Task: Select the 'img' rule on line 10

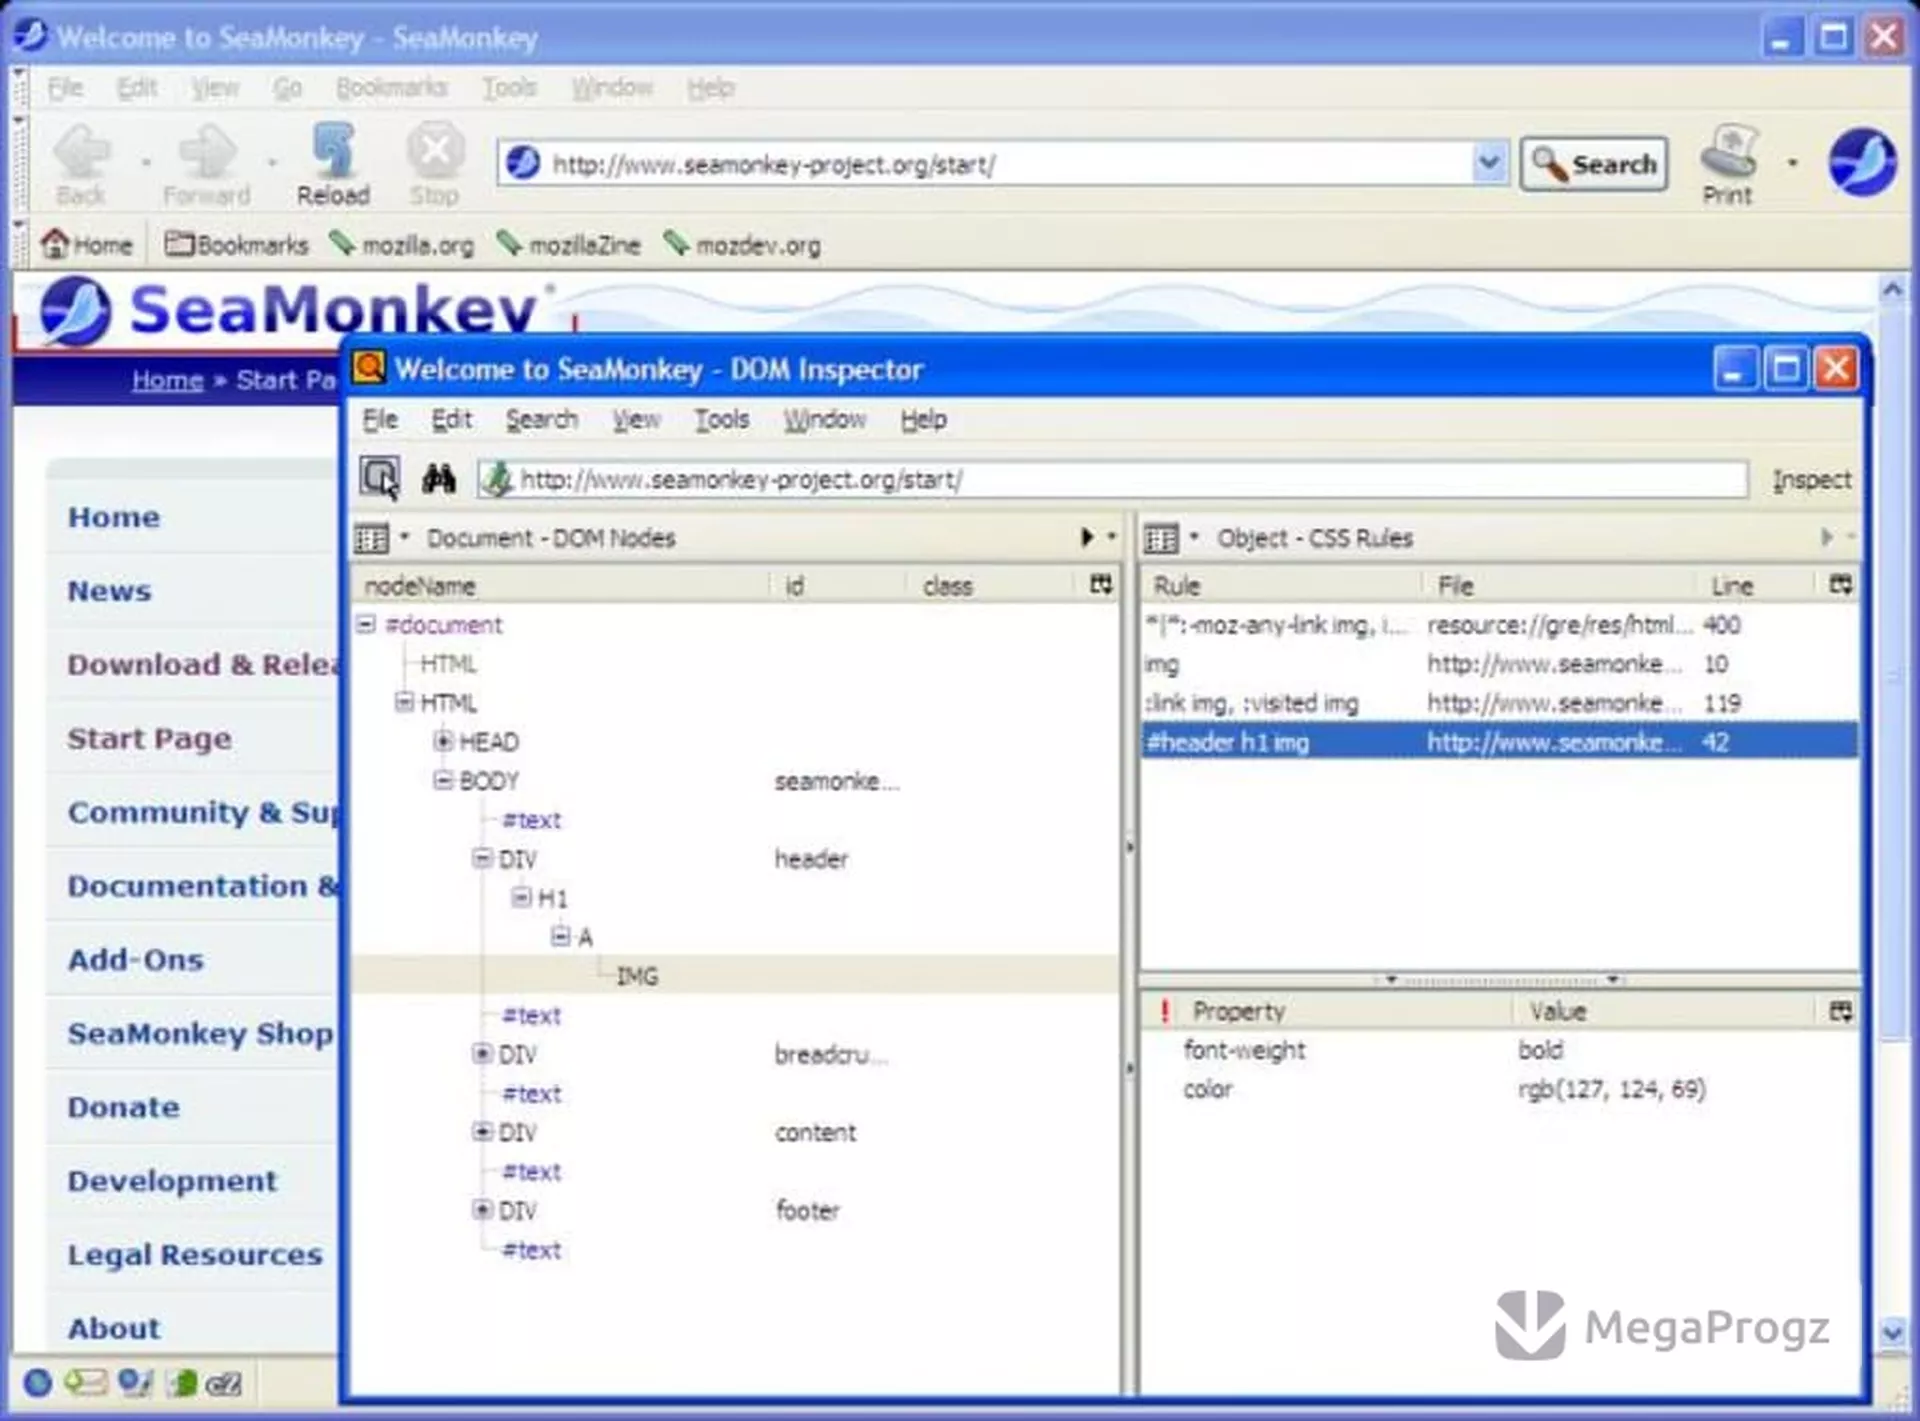Action: coord(1500,664)
